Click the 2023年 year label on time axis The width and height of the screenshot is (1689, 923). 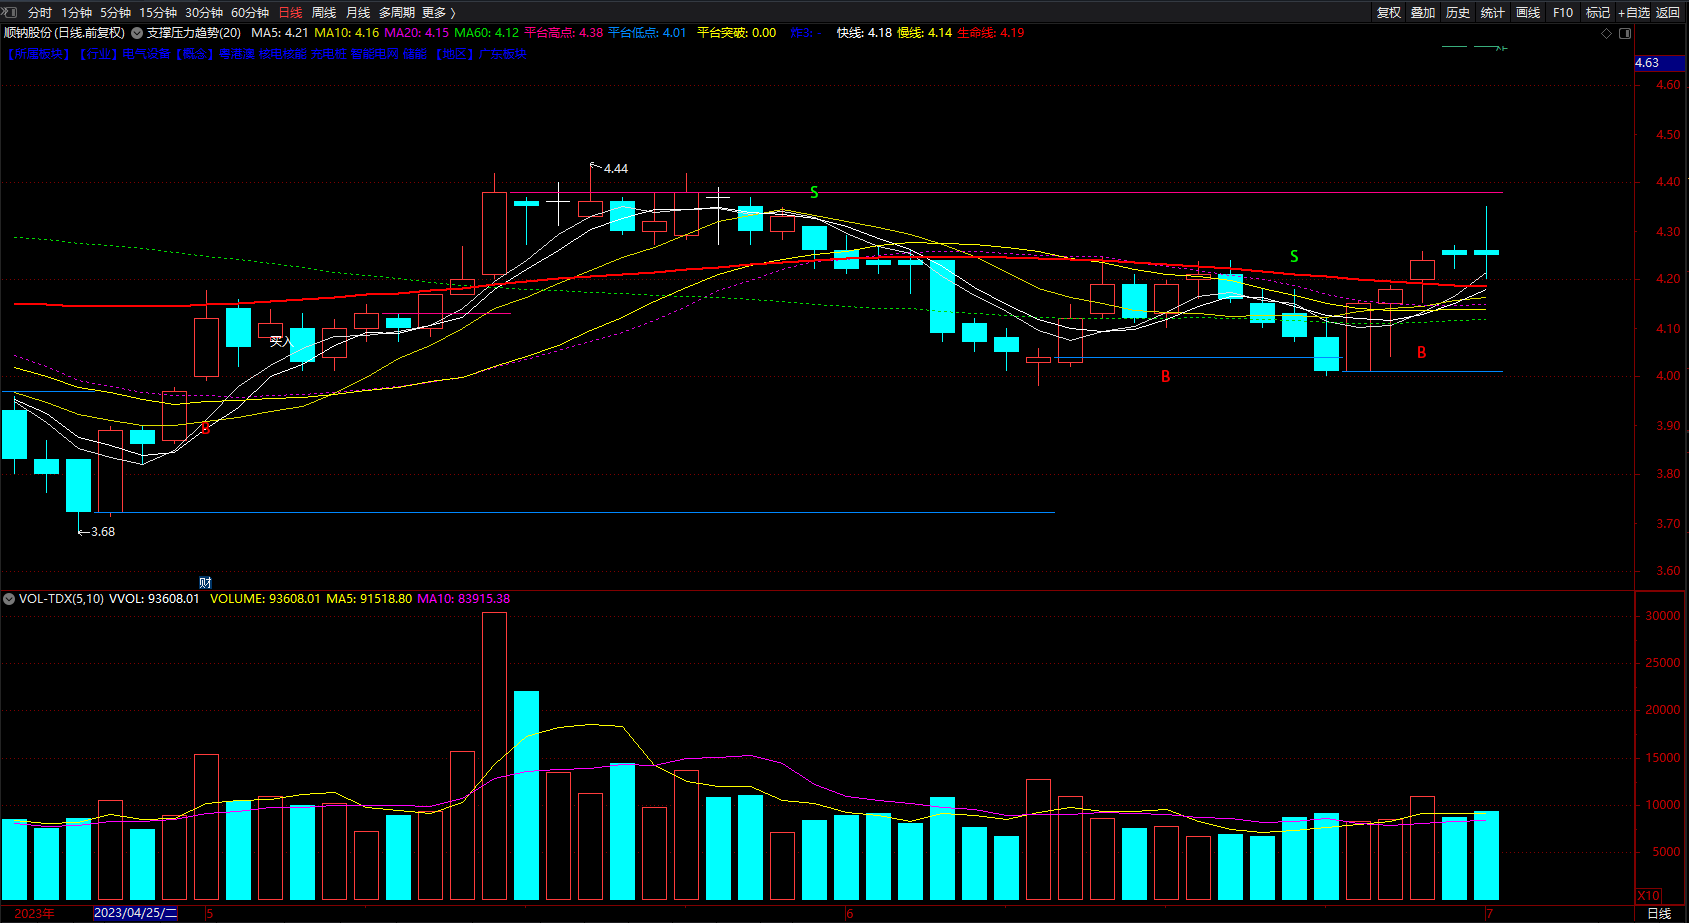click(x=35, y=913)
